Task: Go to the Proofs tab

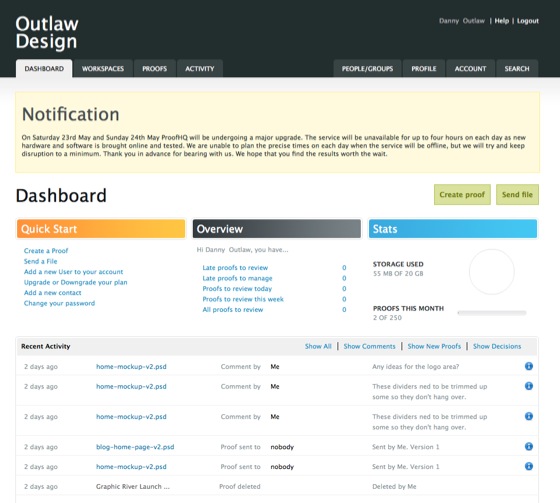Action: (x=155, y=69)
